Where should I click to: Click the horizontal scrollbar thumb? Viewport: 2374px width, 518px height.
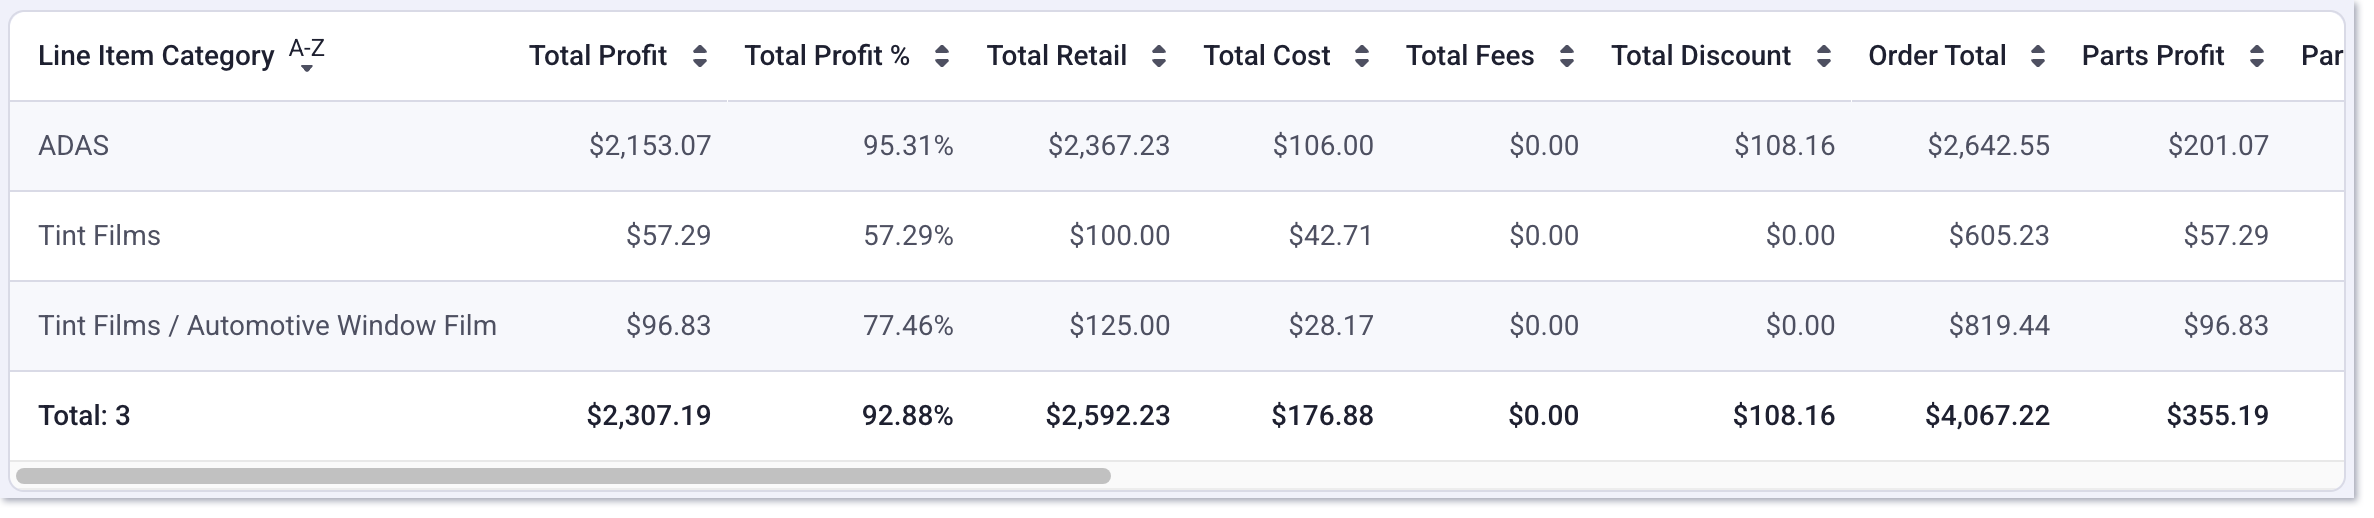[564, 476]
